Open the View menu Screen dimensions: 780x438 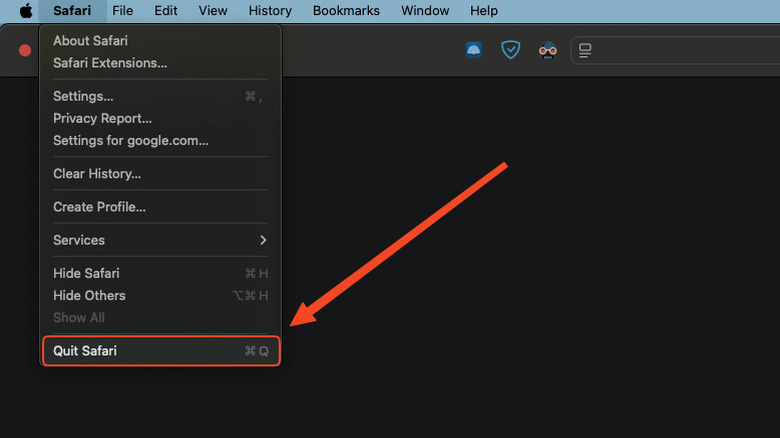coord(213,10)
